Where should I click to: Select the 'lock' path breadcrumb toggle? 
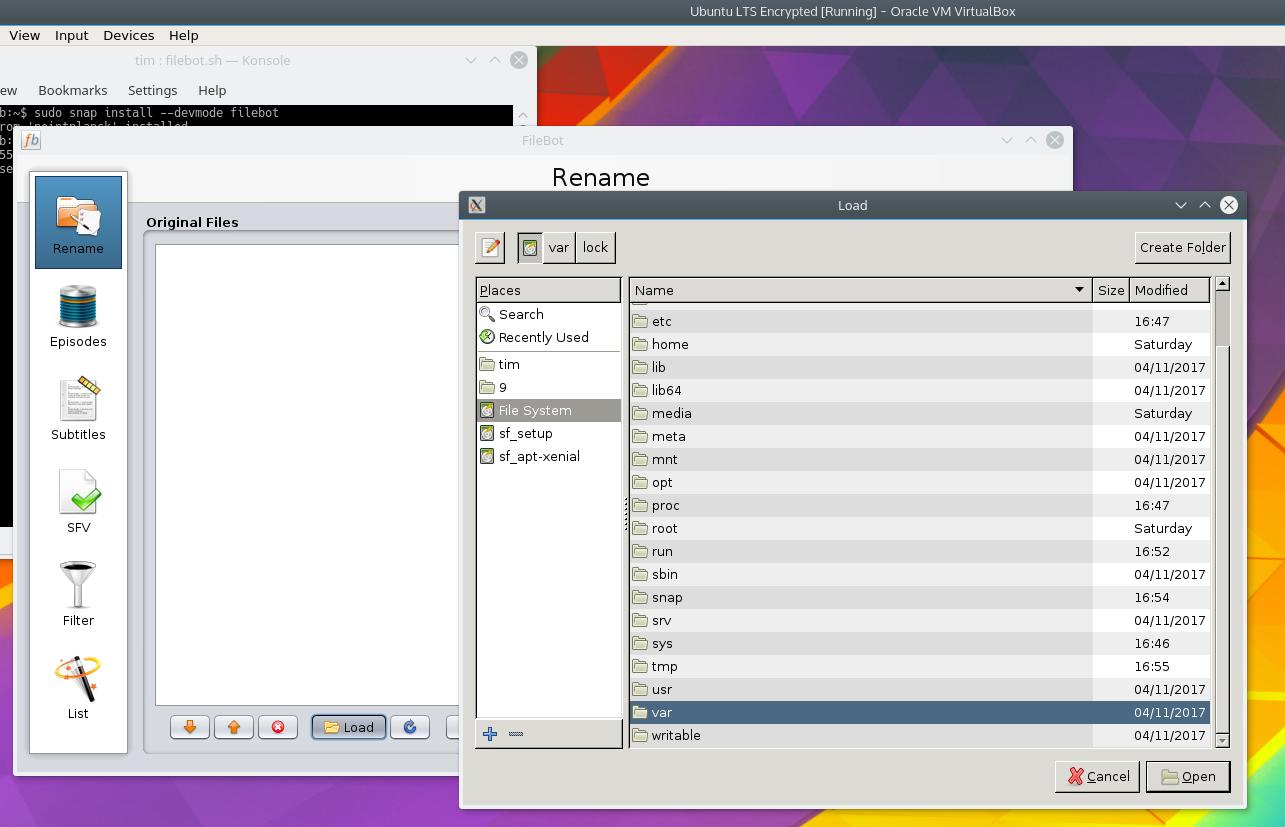[596, 247]
